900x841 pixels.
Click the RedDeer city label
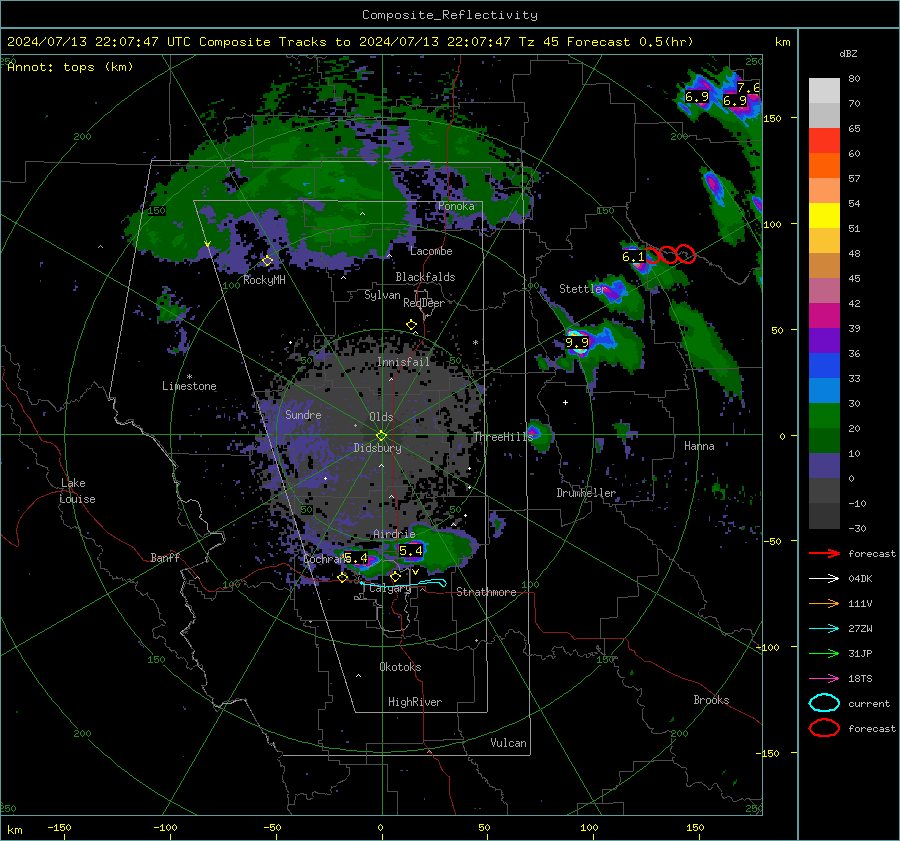(x=424, y=303)
